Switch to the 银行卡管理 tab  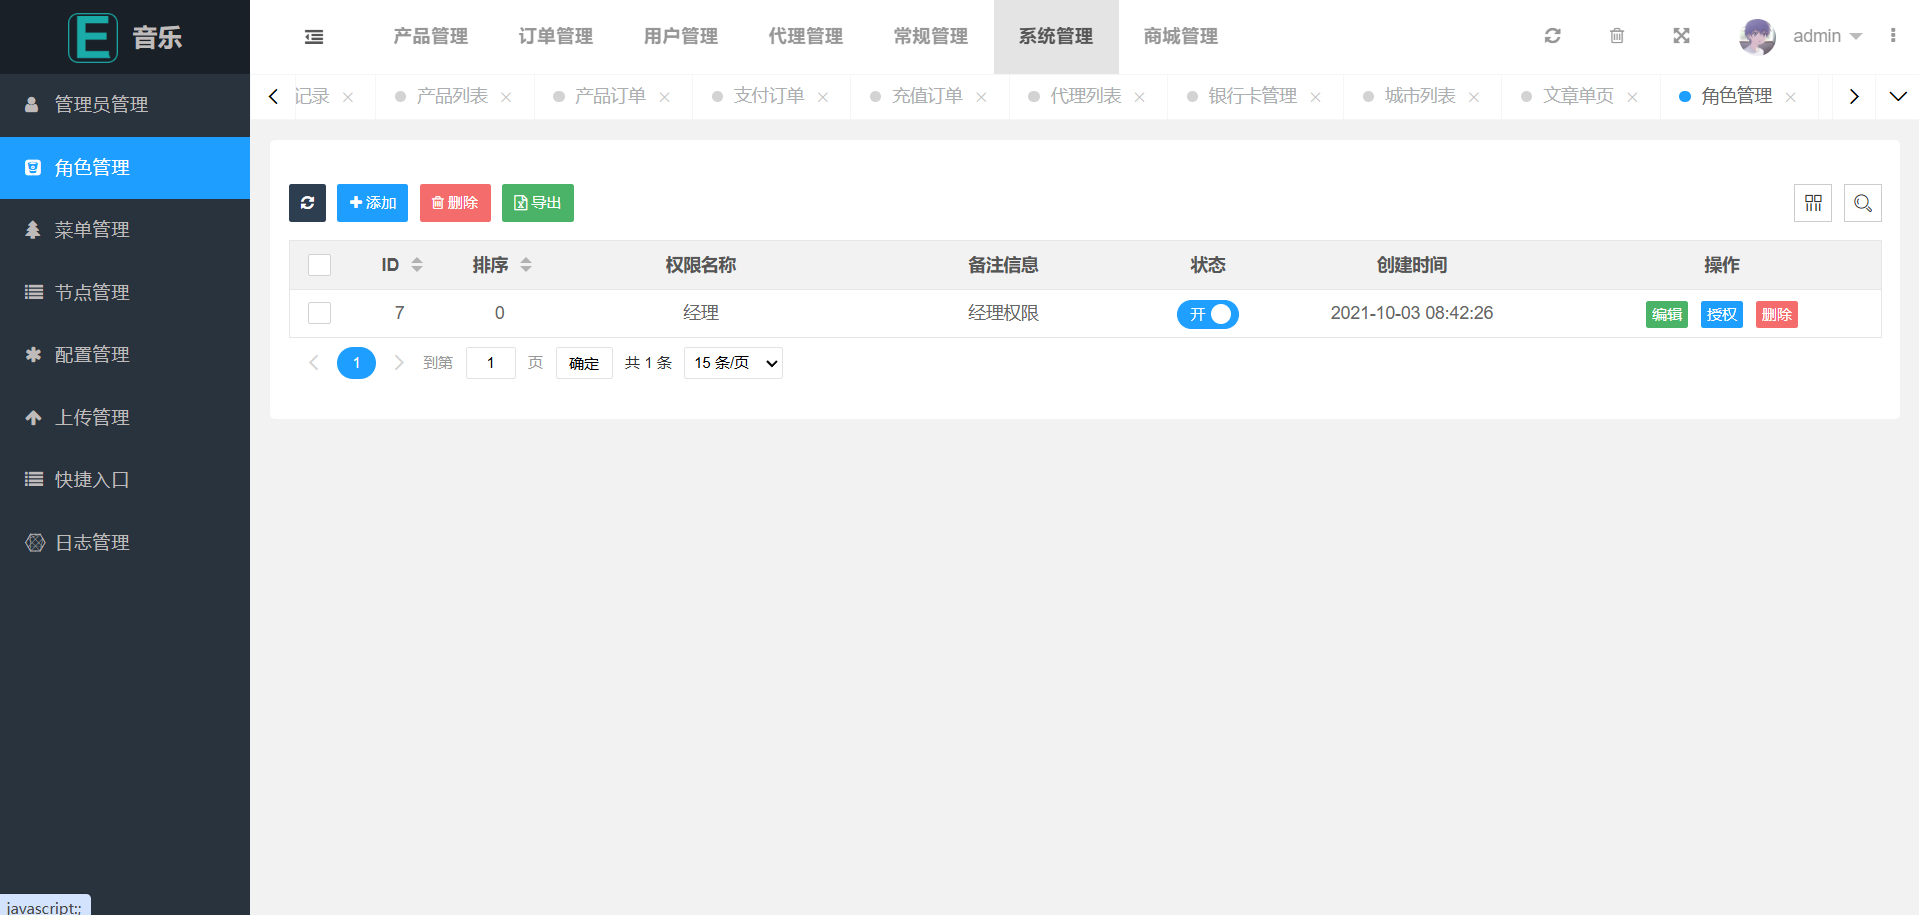tap(1252, 96)
